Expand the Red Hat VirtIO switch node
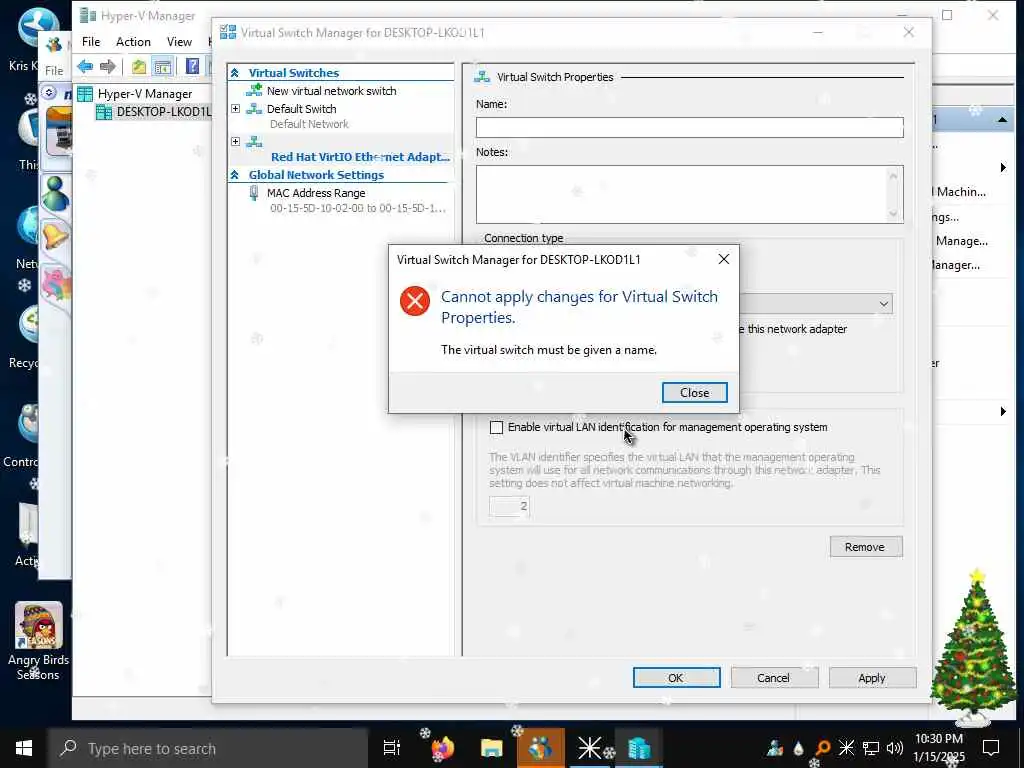The image size is (1024, 768). pyautogui.click(x=236, y=141)
